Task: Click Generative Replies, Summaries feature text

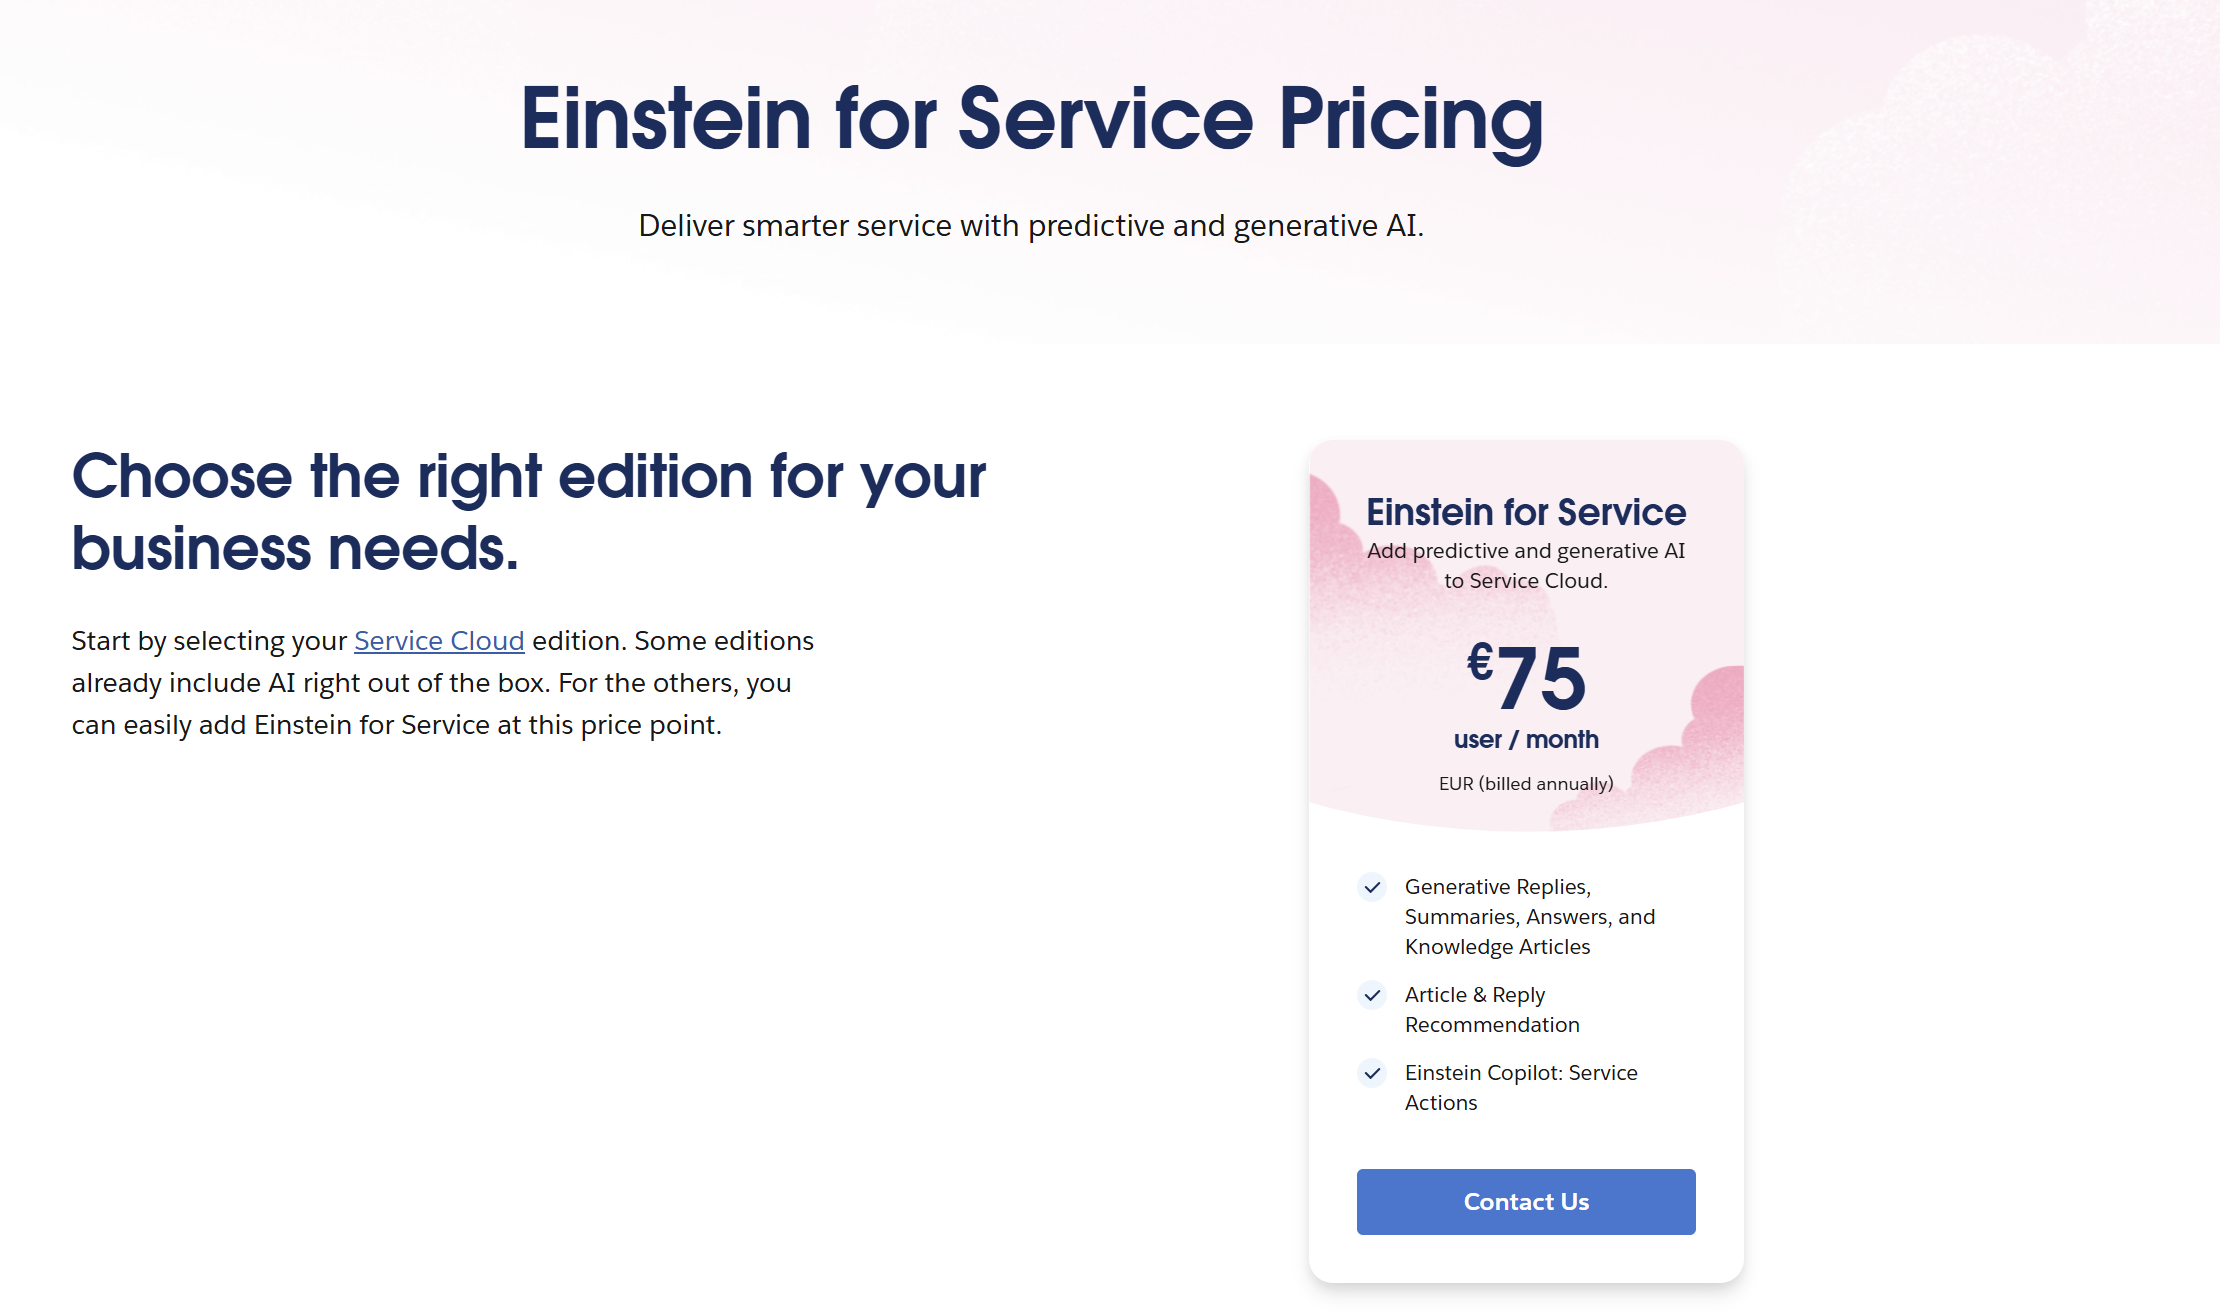Action: pos(1530,917)
